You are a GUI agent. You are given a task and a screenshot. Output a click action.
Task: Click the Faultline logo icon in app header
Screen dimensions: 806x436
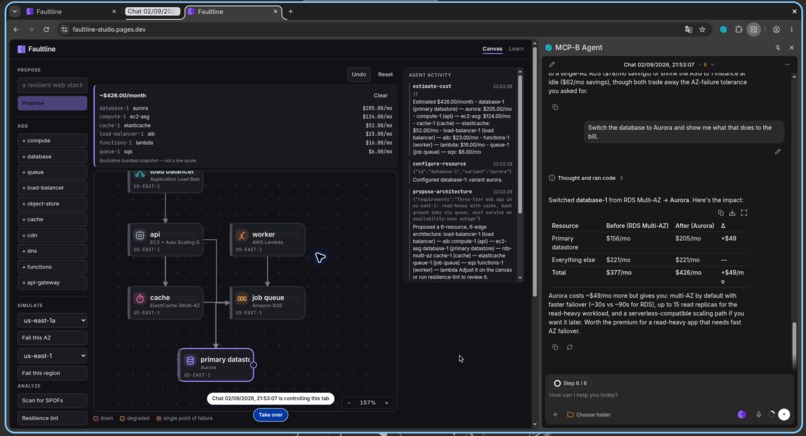21,49
